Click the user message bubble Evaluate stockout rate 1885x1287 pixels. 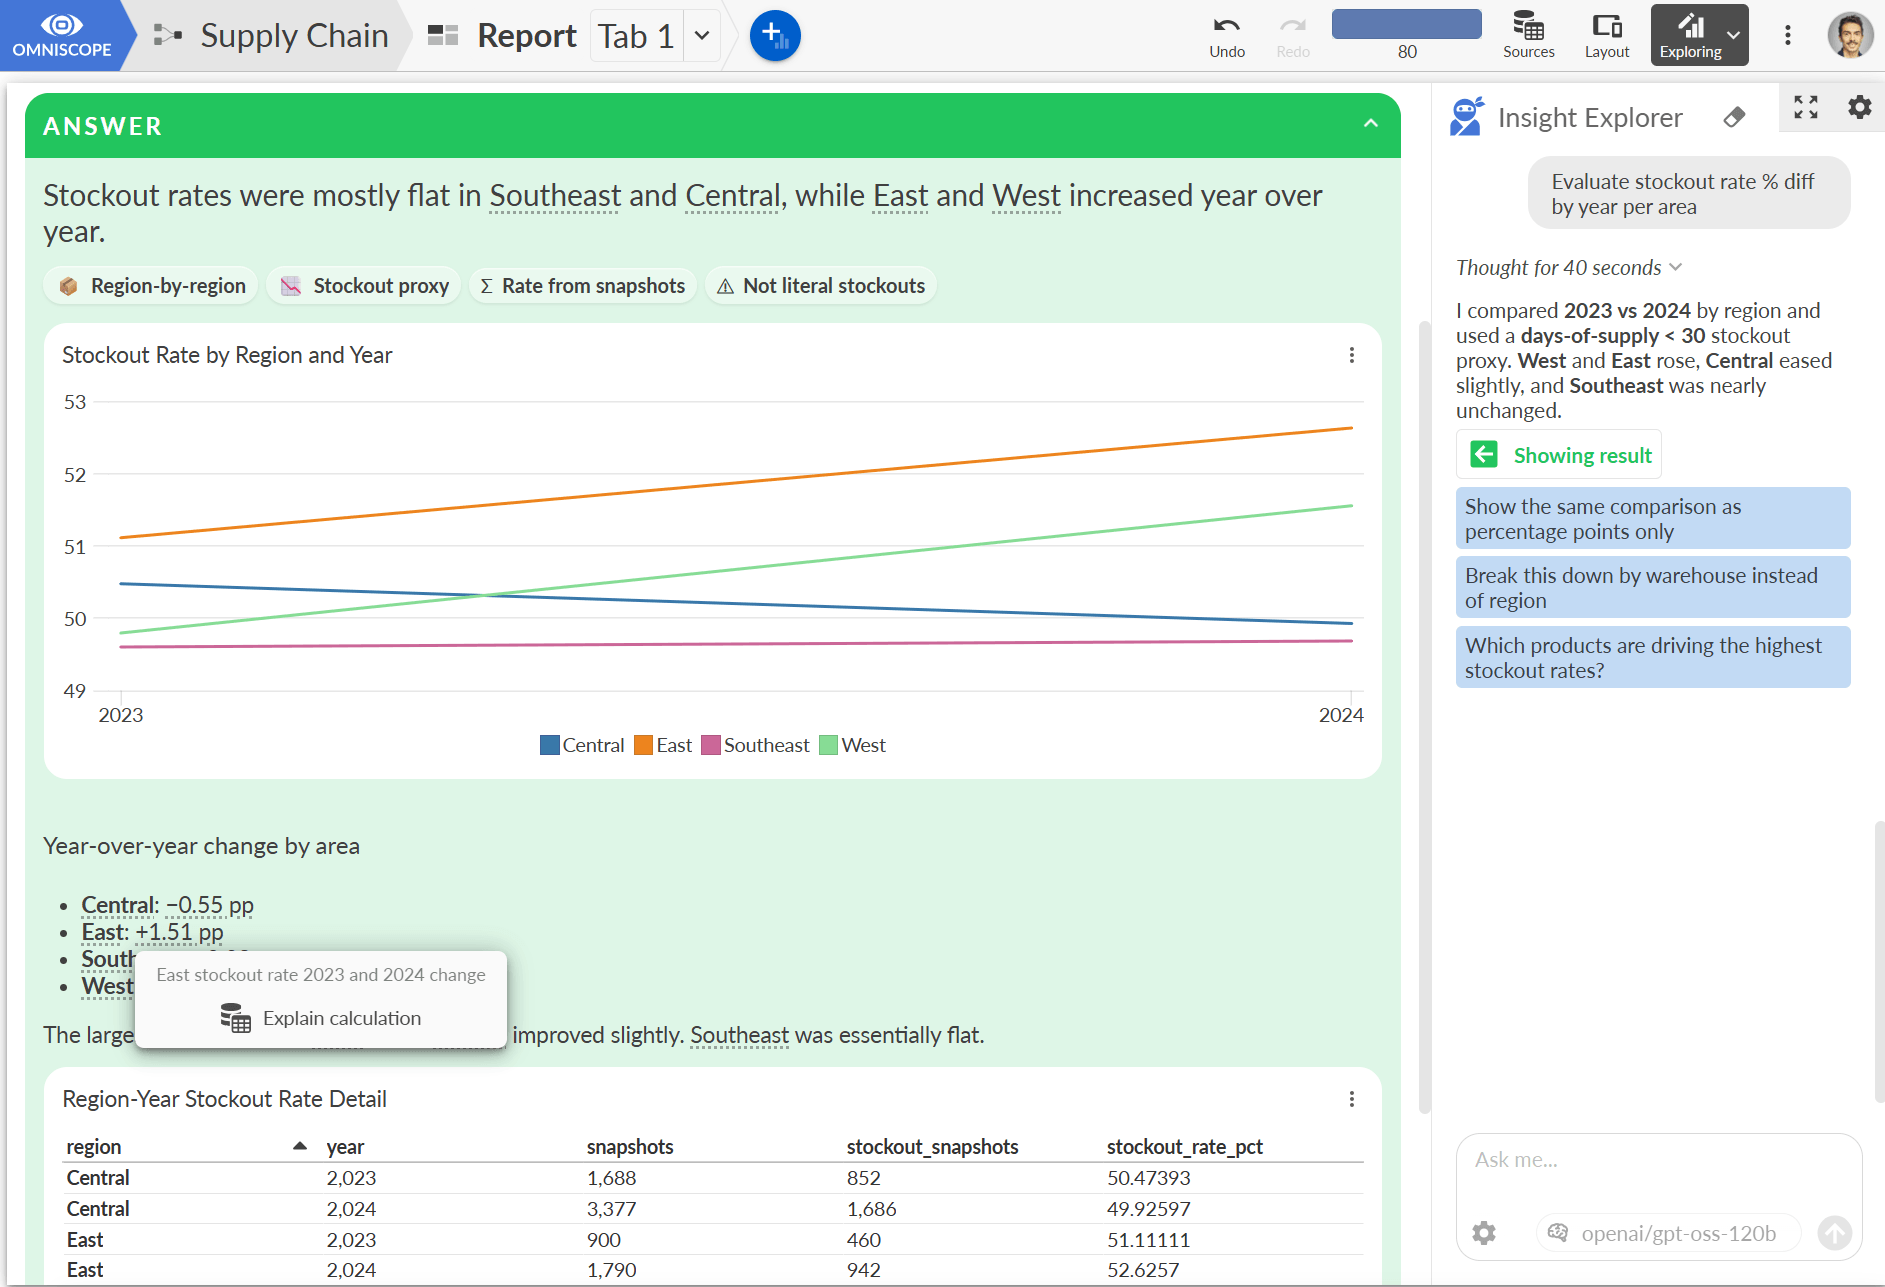[1689, 194]
